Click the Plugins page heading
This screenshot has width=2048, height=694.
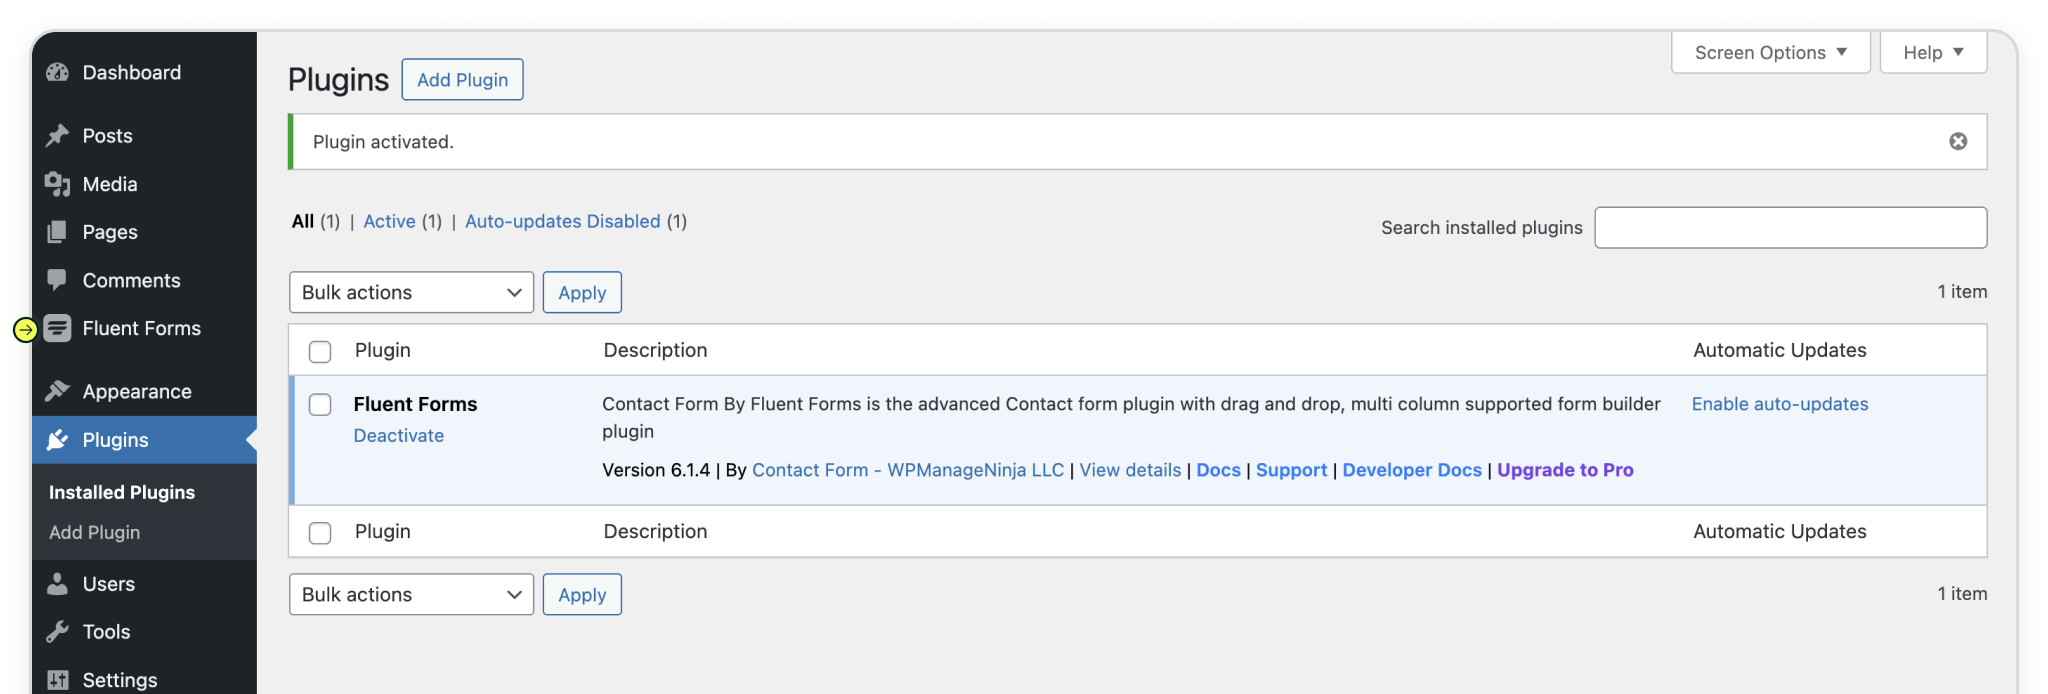pos(338,79)
